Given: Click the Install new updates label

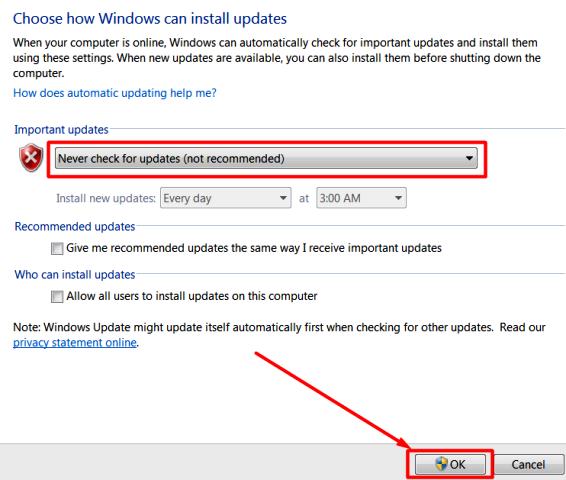Looking at the screenshot, I should [x=106, y=198].
